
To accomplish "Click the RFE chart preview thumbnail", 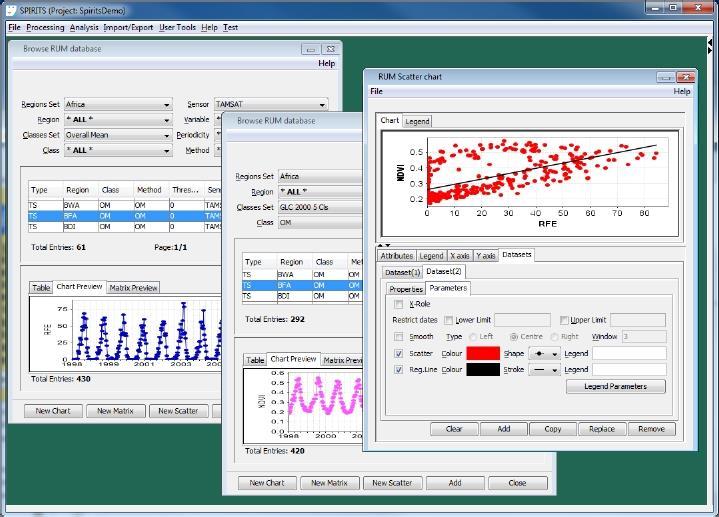I will tap(125, 334).
